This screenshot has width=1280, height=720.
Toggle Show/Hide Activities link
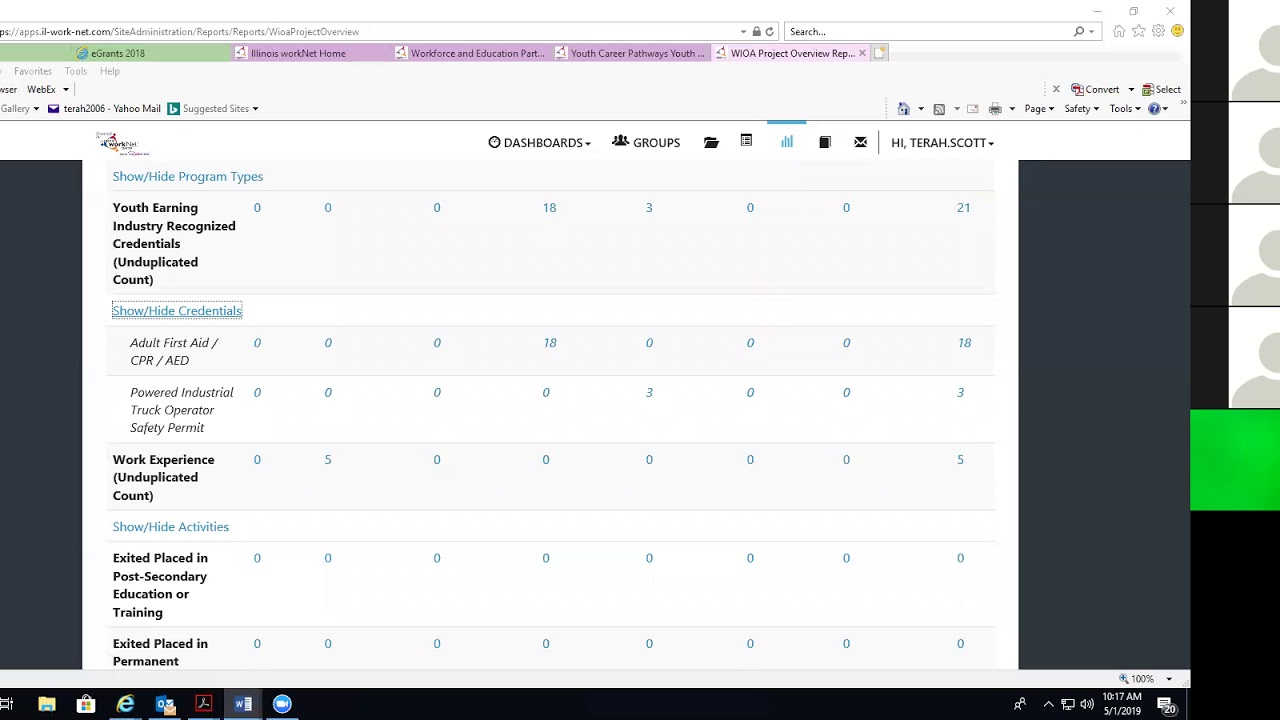[171, 527]
